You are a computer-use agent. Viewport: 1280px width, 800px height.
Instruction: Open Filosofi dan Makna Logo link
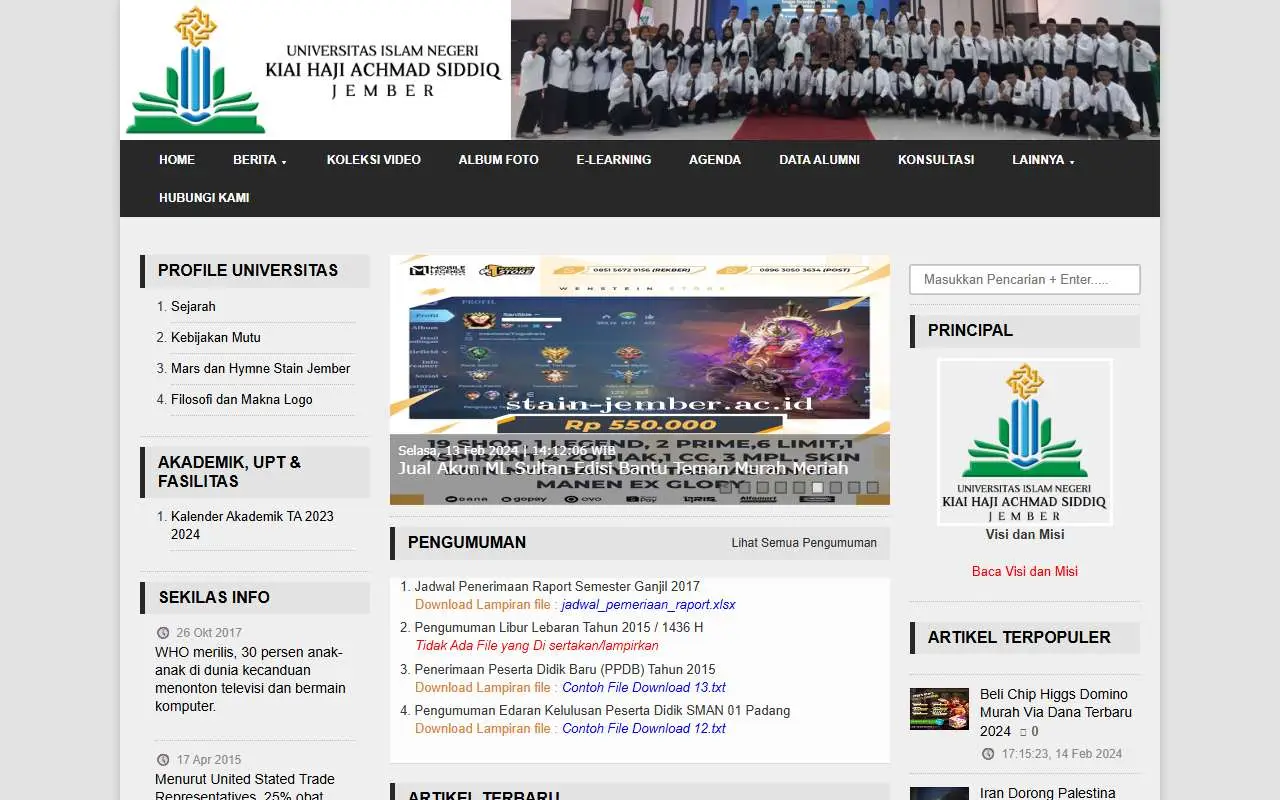point(242,400)
